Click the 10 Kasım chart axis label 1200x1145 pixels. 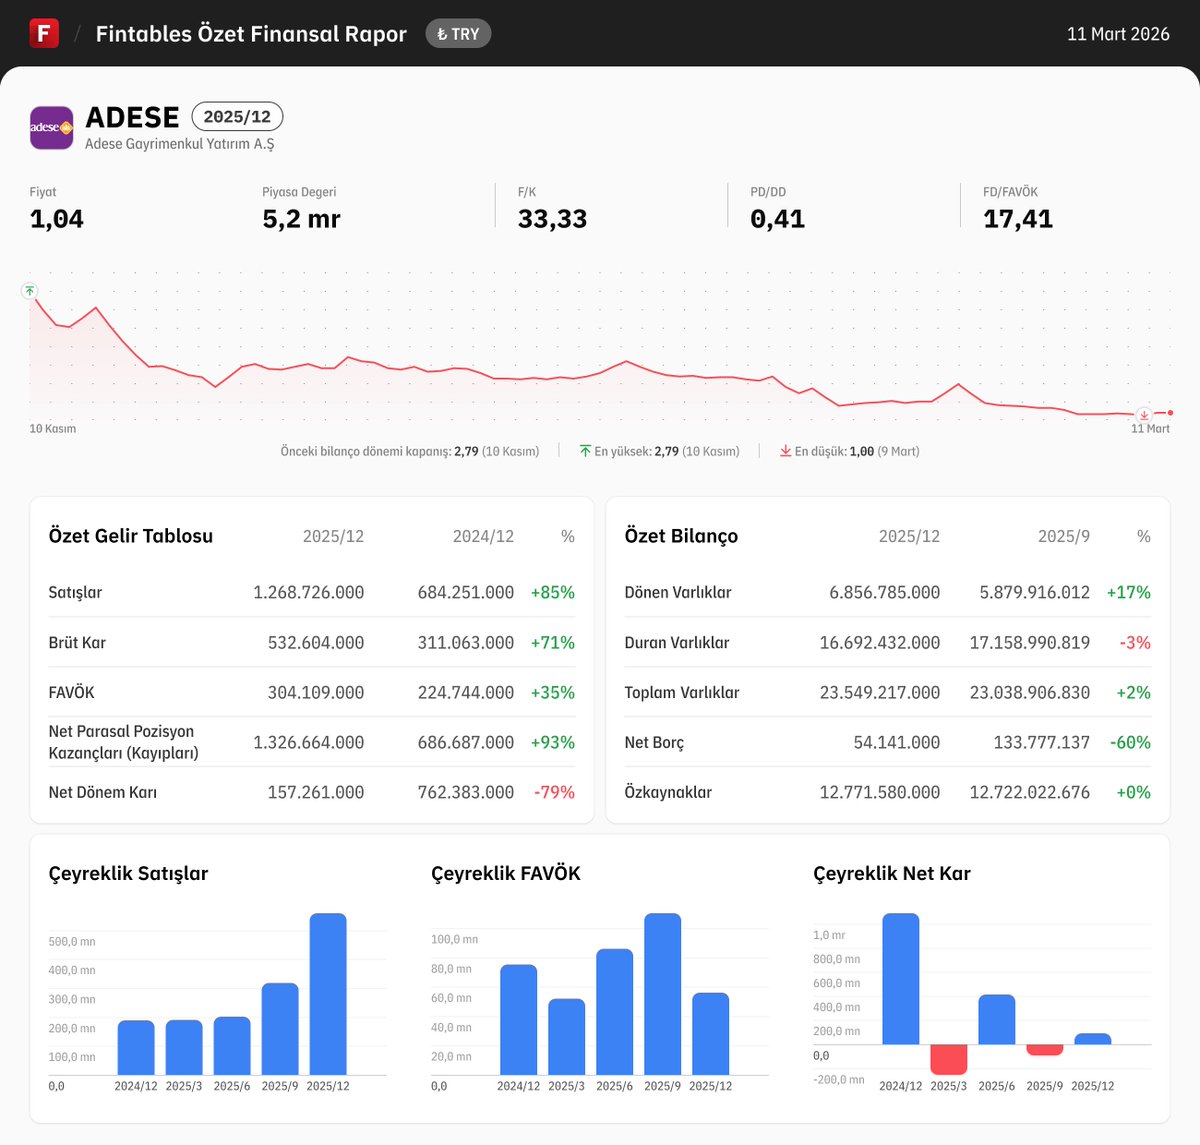53,429
